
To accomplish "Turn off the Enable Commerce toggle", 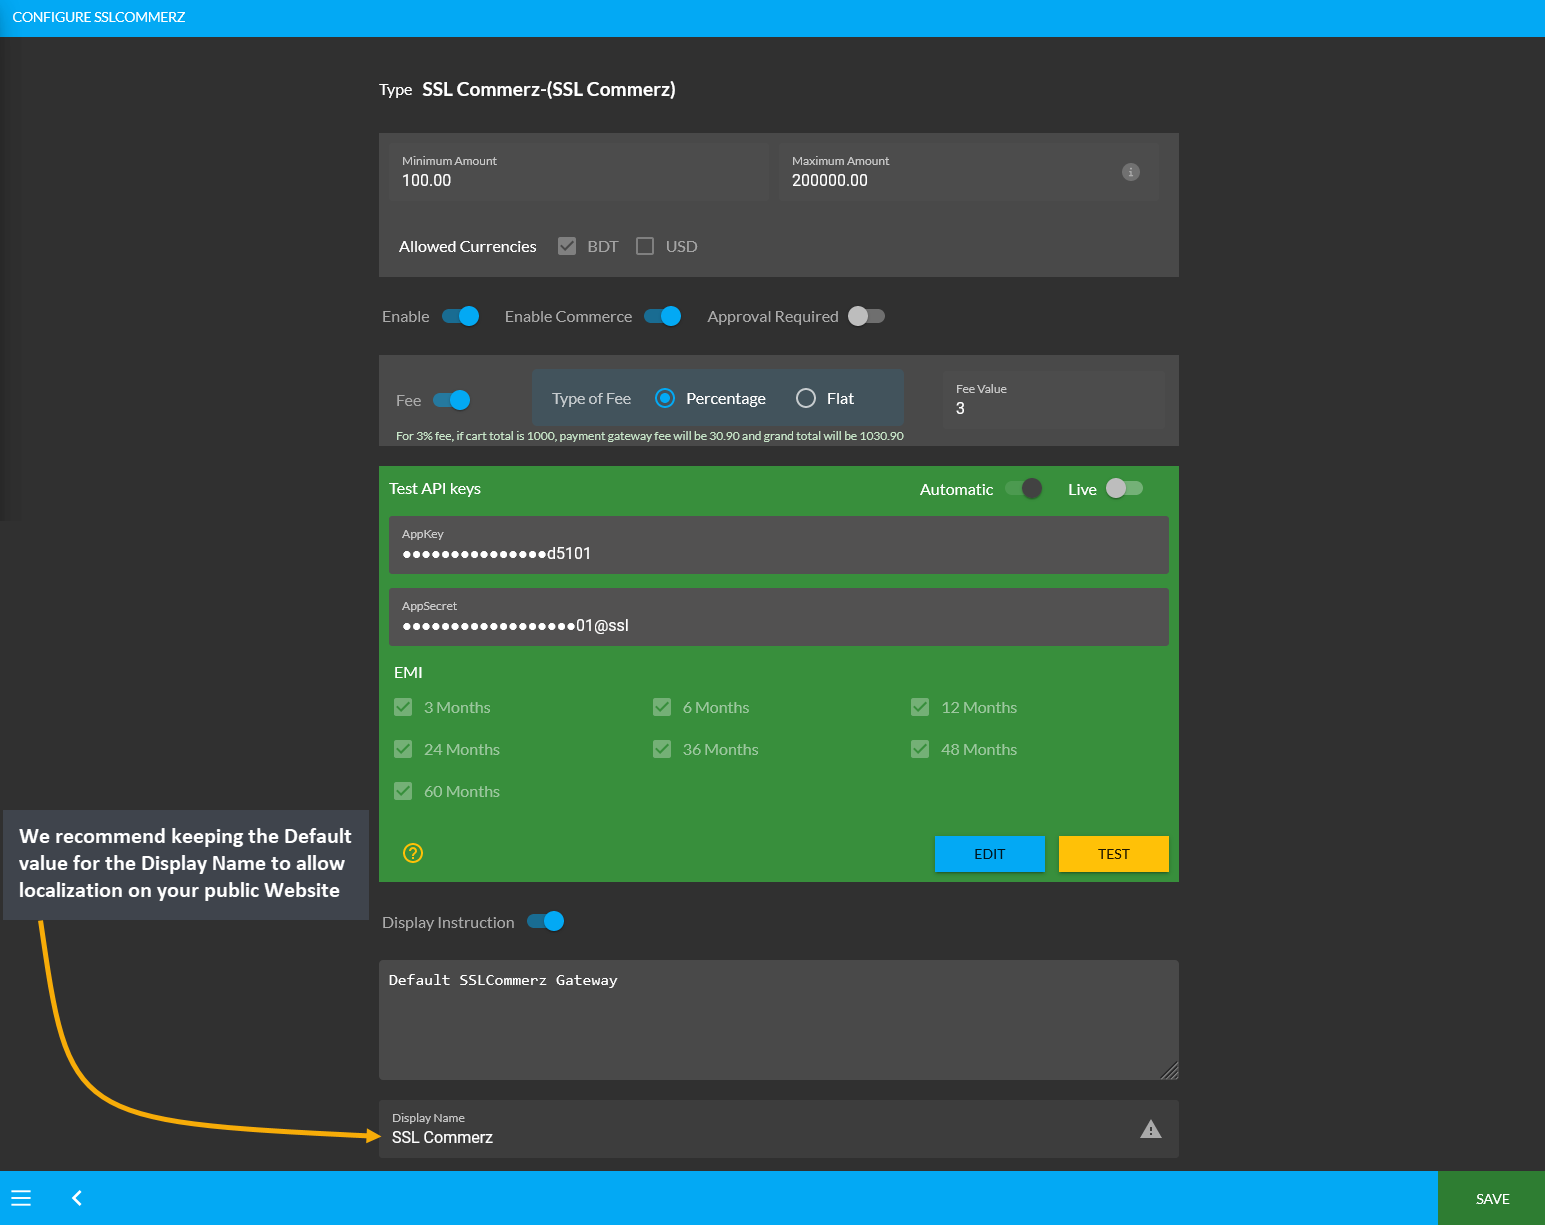I will point(663,316).
